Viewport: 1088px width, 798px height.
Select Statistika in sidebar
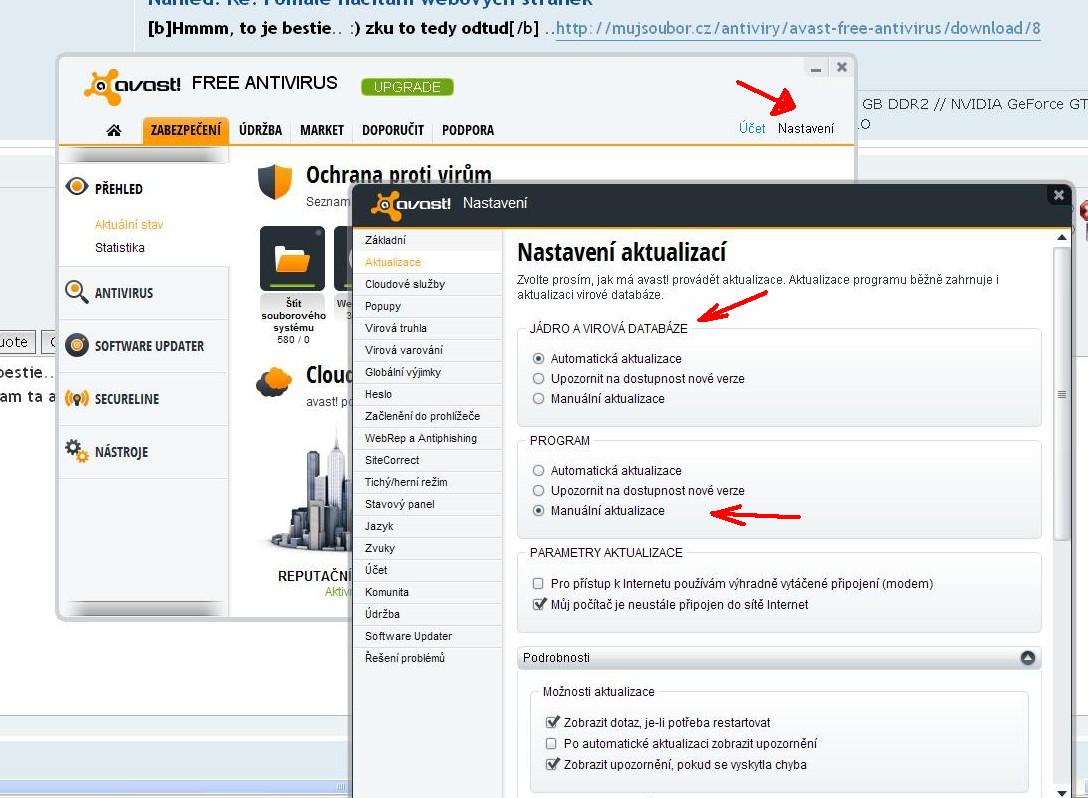pos(120,248)
